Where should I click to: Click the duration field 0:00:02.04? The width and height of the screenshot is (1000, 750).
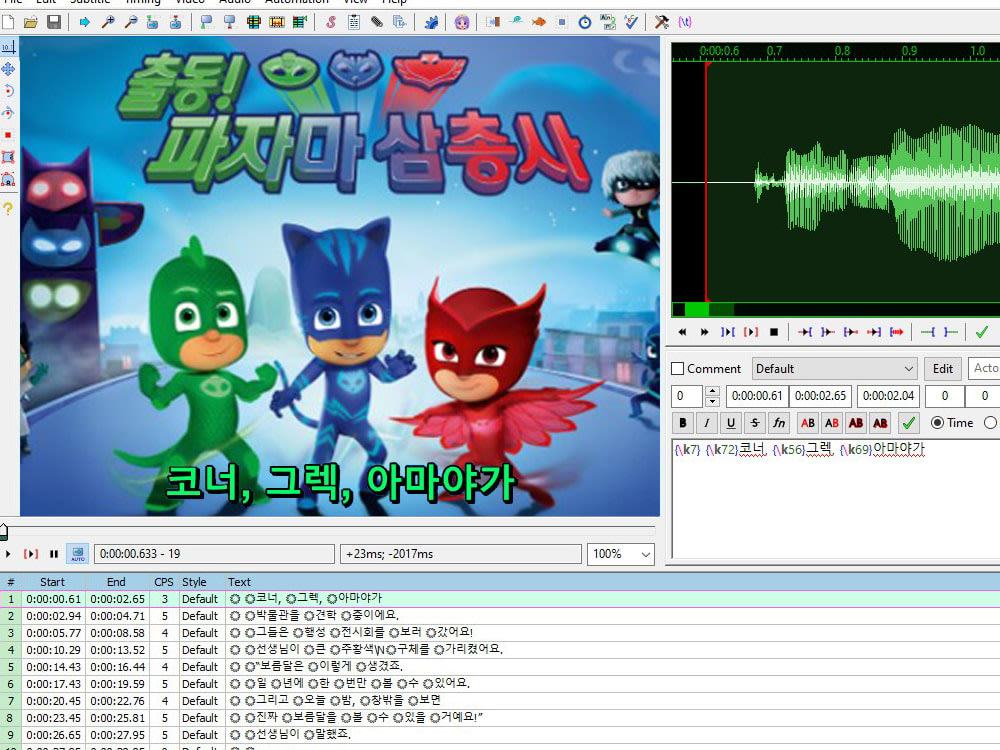tap(888, 396)
